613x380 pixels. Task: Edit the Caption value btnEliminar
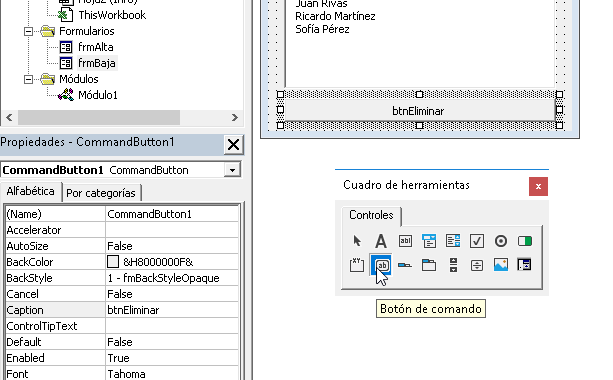click(x=172, y=310)
